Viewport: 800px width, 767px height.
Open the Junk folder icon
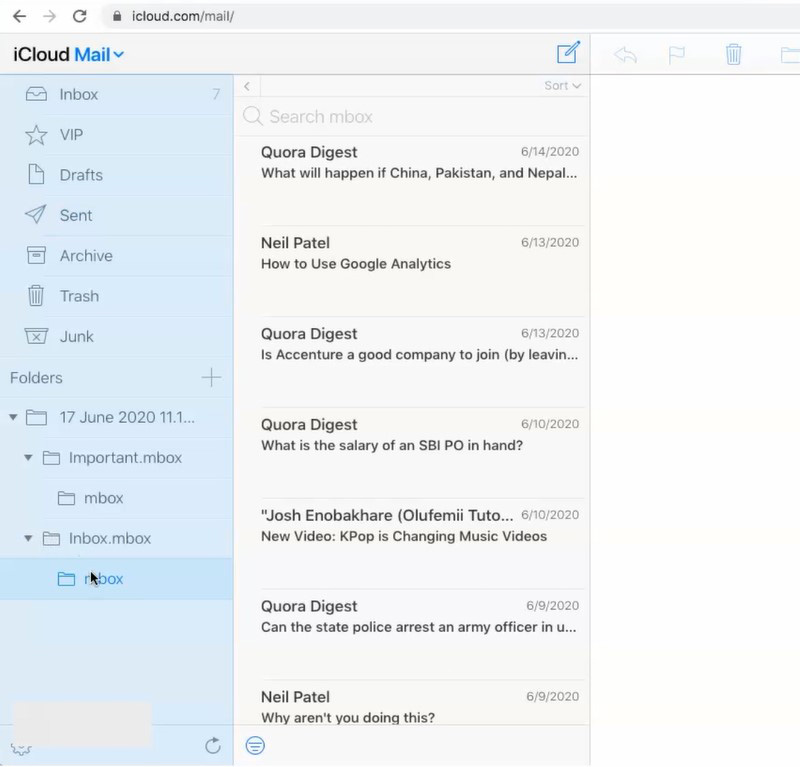pos(36,336)
